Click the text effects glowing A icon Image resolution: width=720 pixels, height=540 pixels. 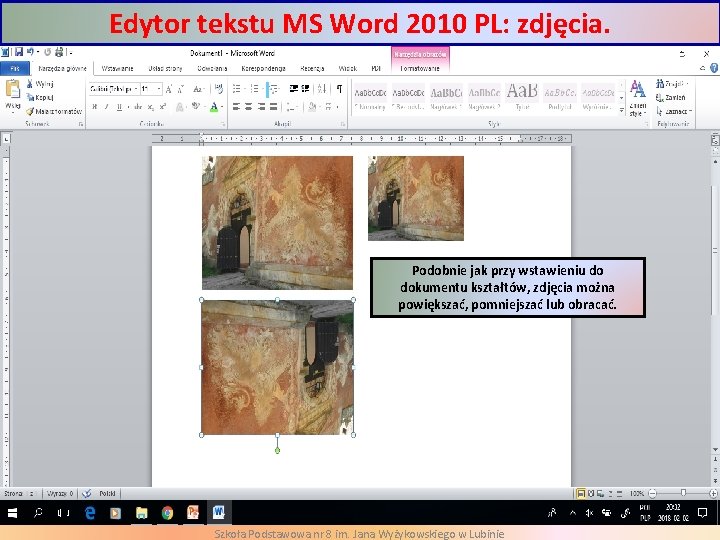pos(180,107)
